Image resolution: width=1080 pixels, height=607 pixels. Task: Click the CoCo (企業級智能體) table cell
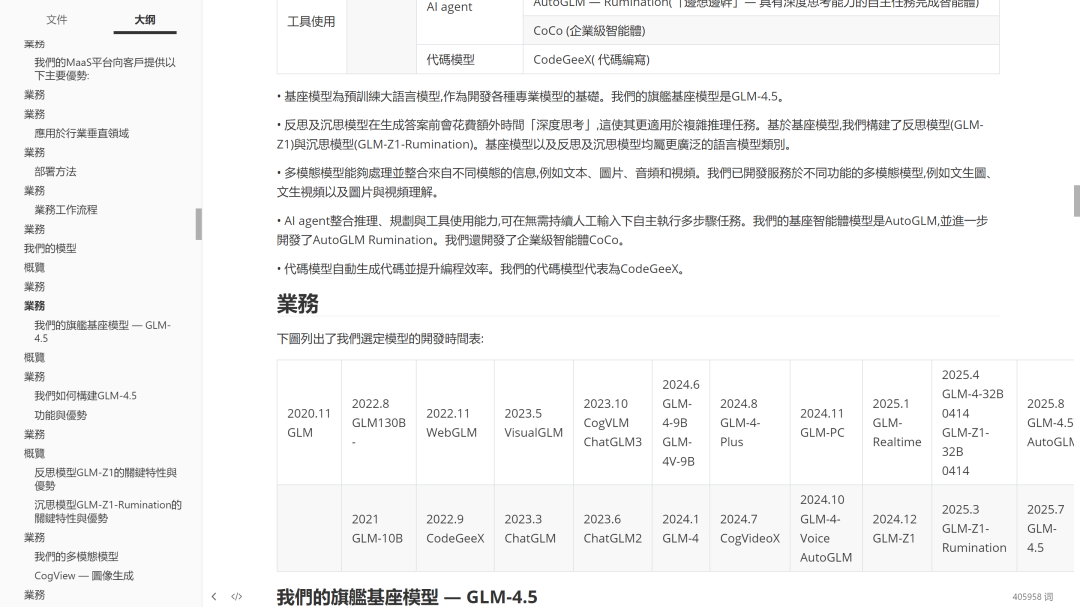tap(761, 31)
